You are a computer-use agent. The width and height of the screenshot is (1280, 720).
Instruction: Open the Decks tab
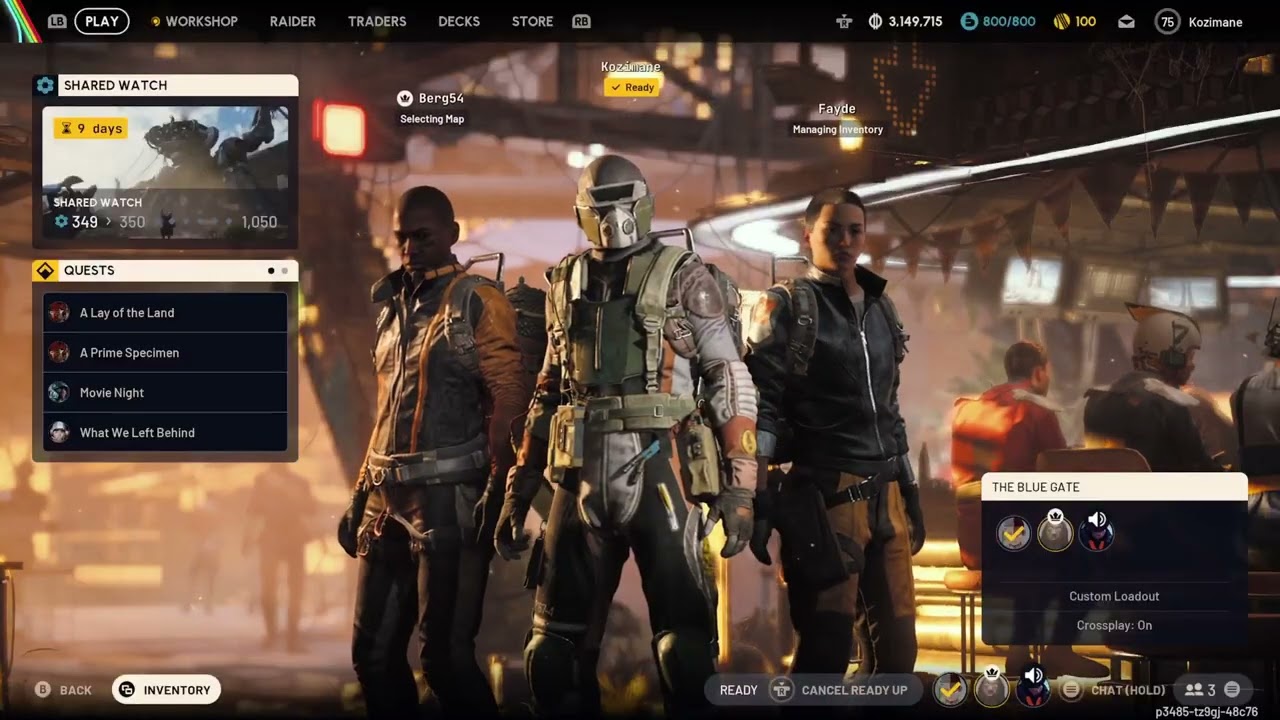[459, 21]
